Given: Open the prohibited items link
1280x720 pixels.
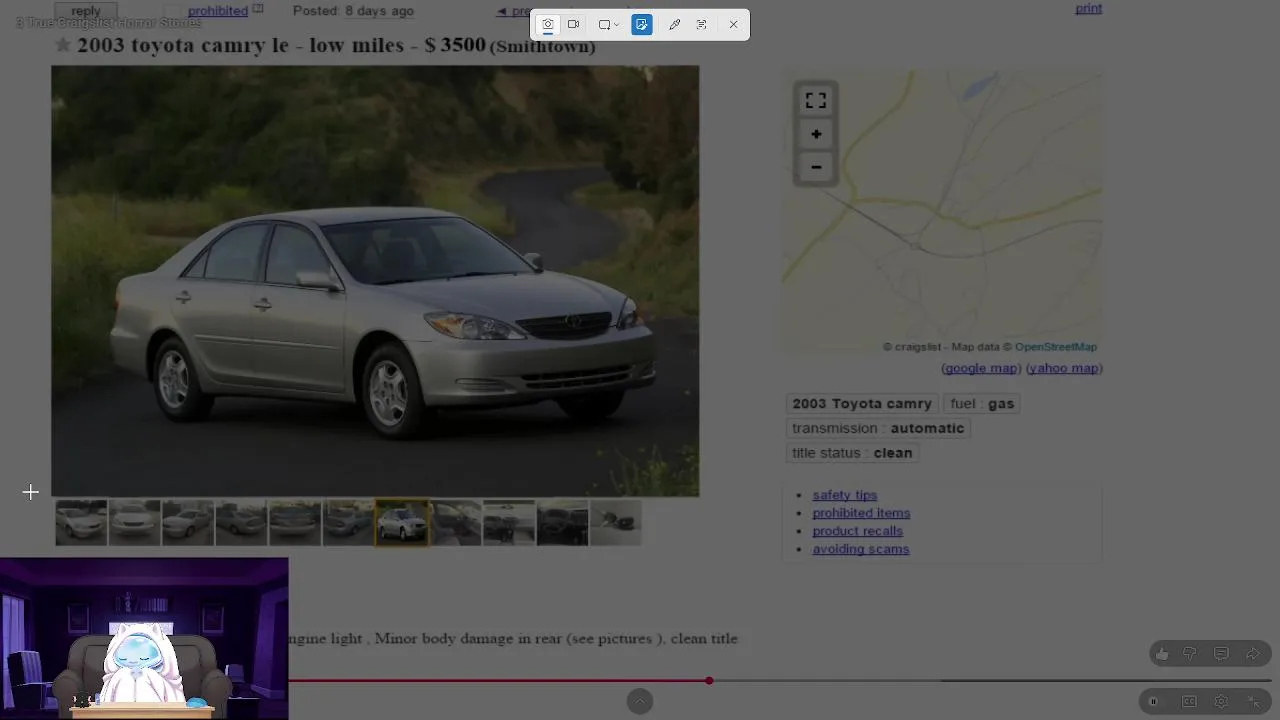Looking at the screenshot, I should 861,513.
